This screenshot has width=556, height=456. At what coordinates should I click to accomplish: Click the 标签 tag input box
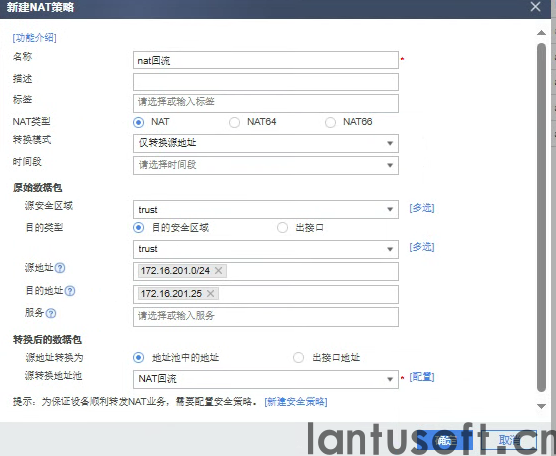click(x=266, y=103)
